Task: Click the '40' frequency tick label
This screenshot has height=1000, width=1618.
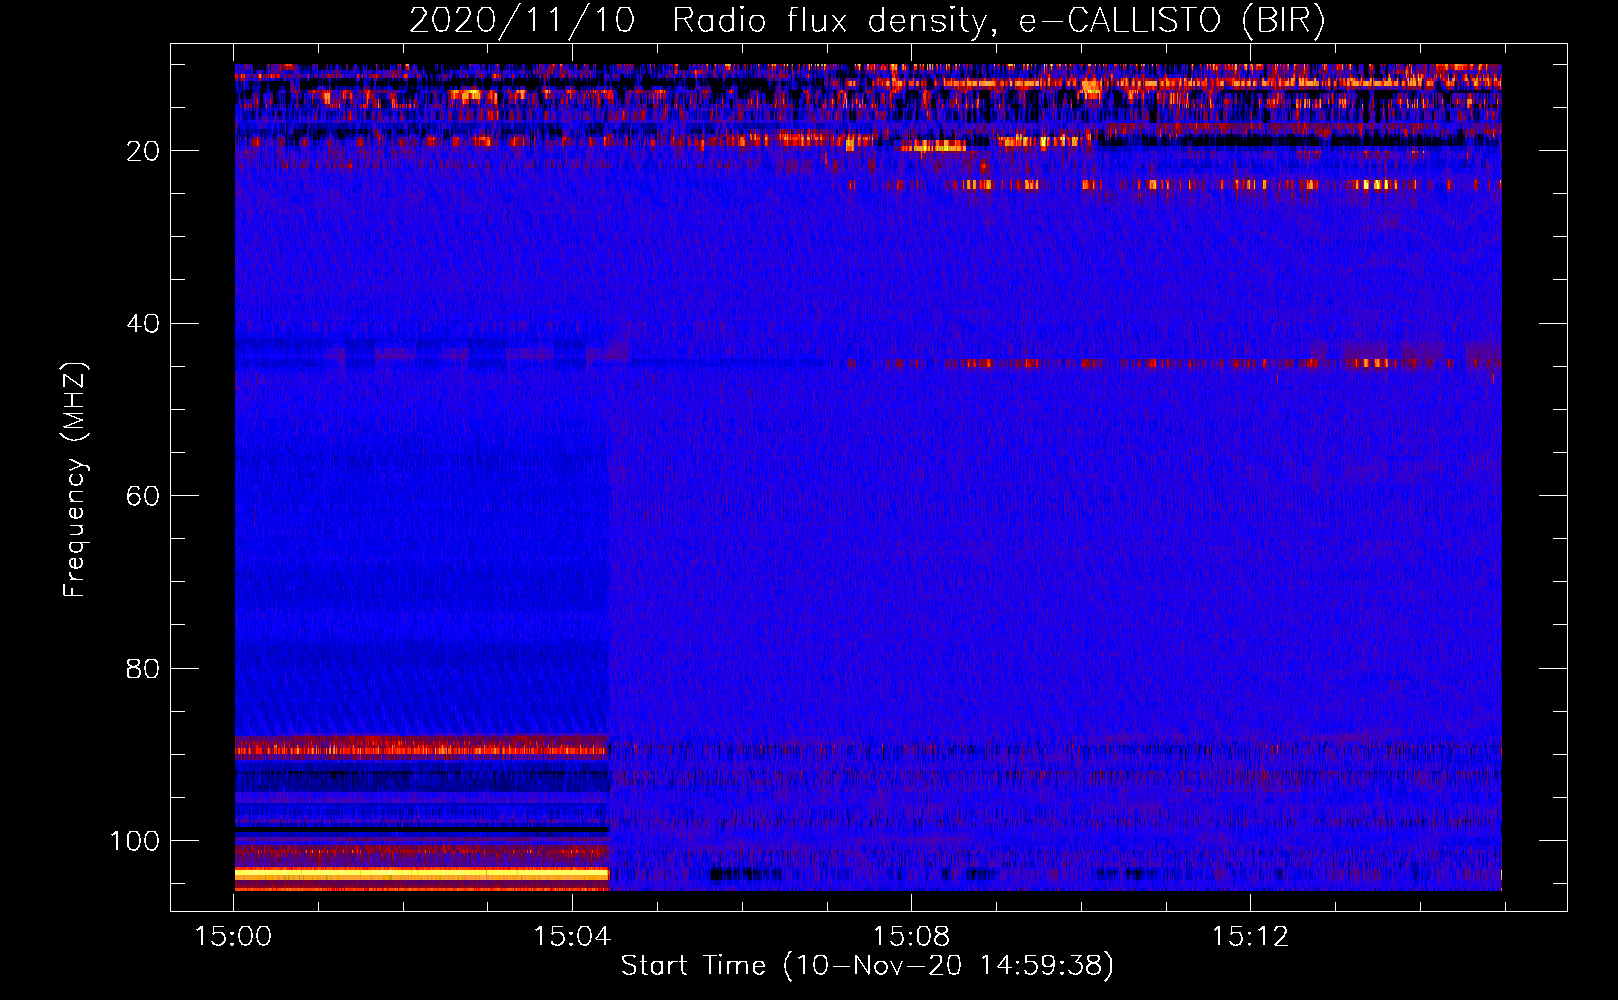Action: point(143,324)
